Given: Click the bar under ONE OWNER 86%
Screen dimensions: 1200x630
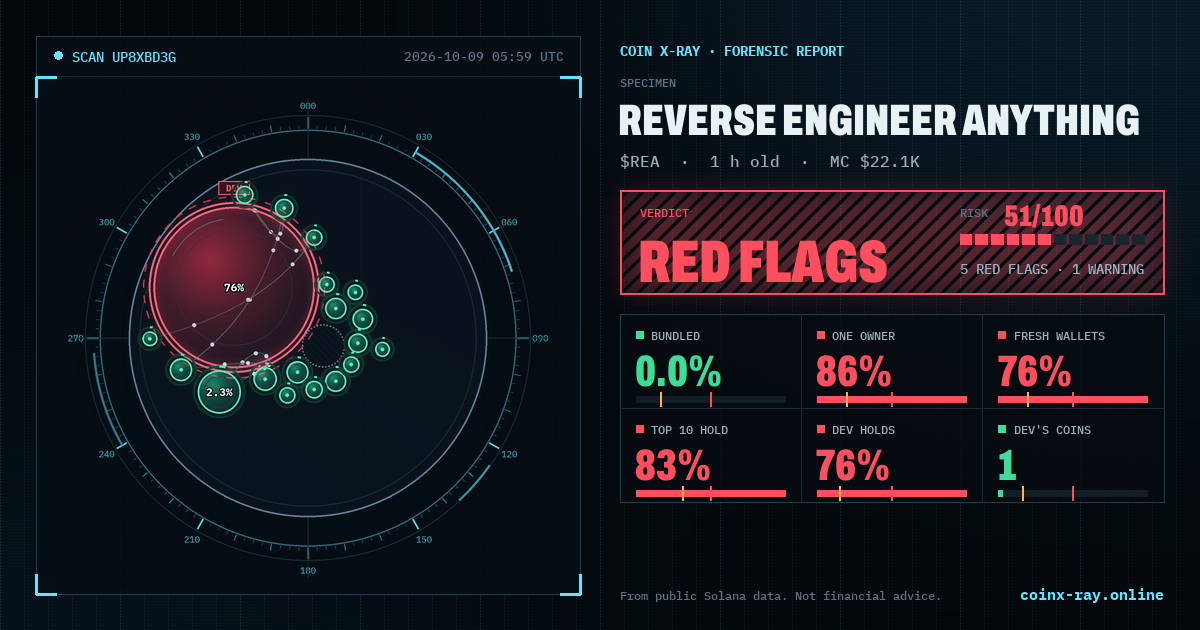Looking at the screenshot, I should pyautogui.click(x=892, y=400).
